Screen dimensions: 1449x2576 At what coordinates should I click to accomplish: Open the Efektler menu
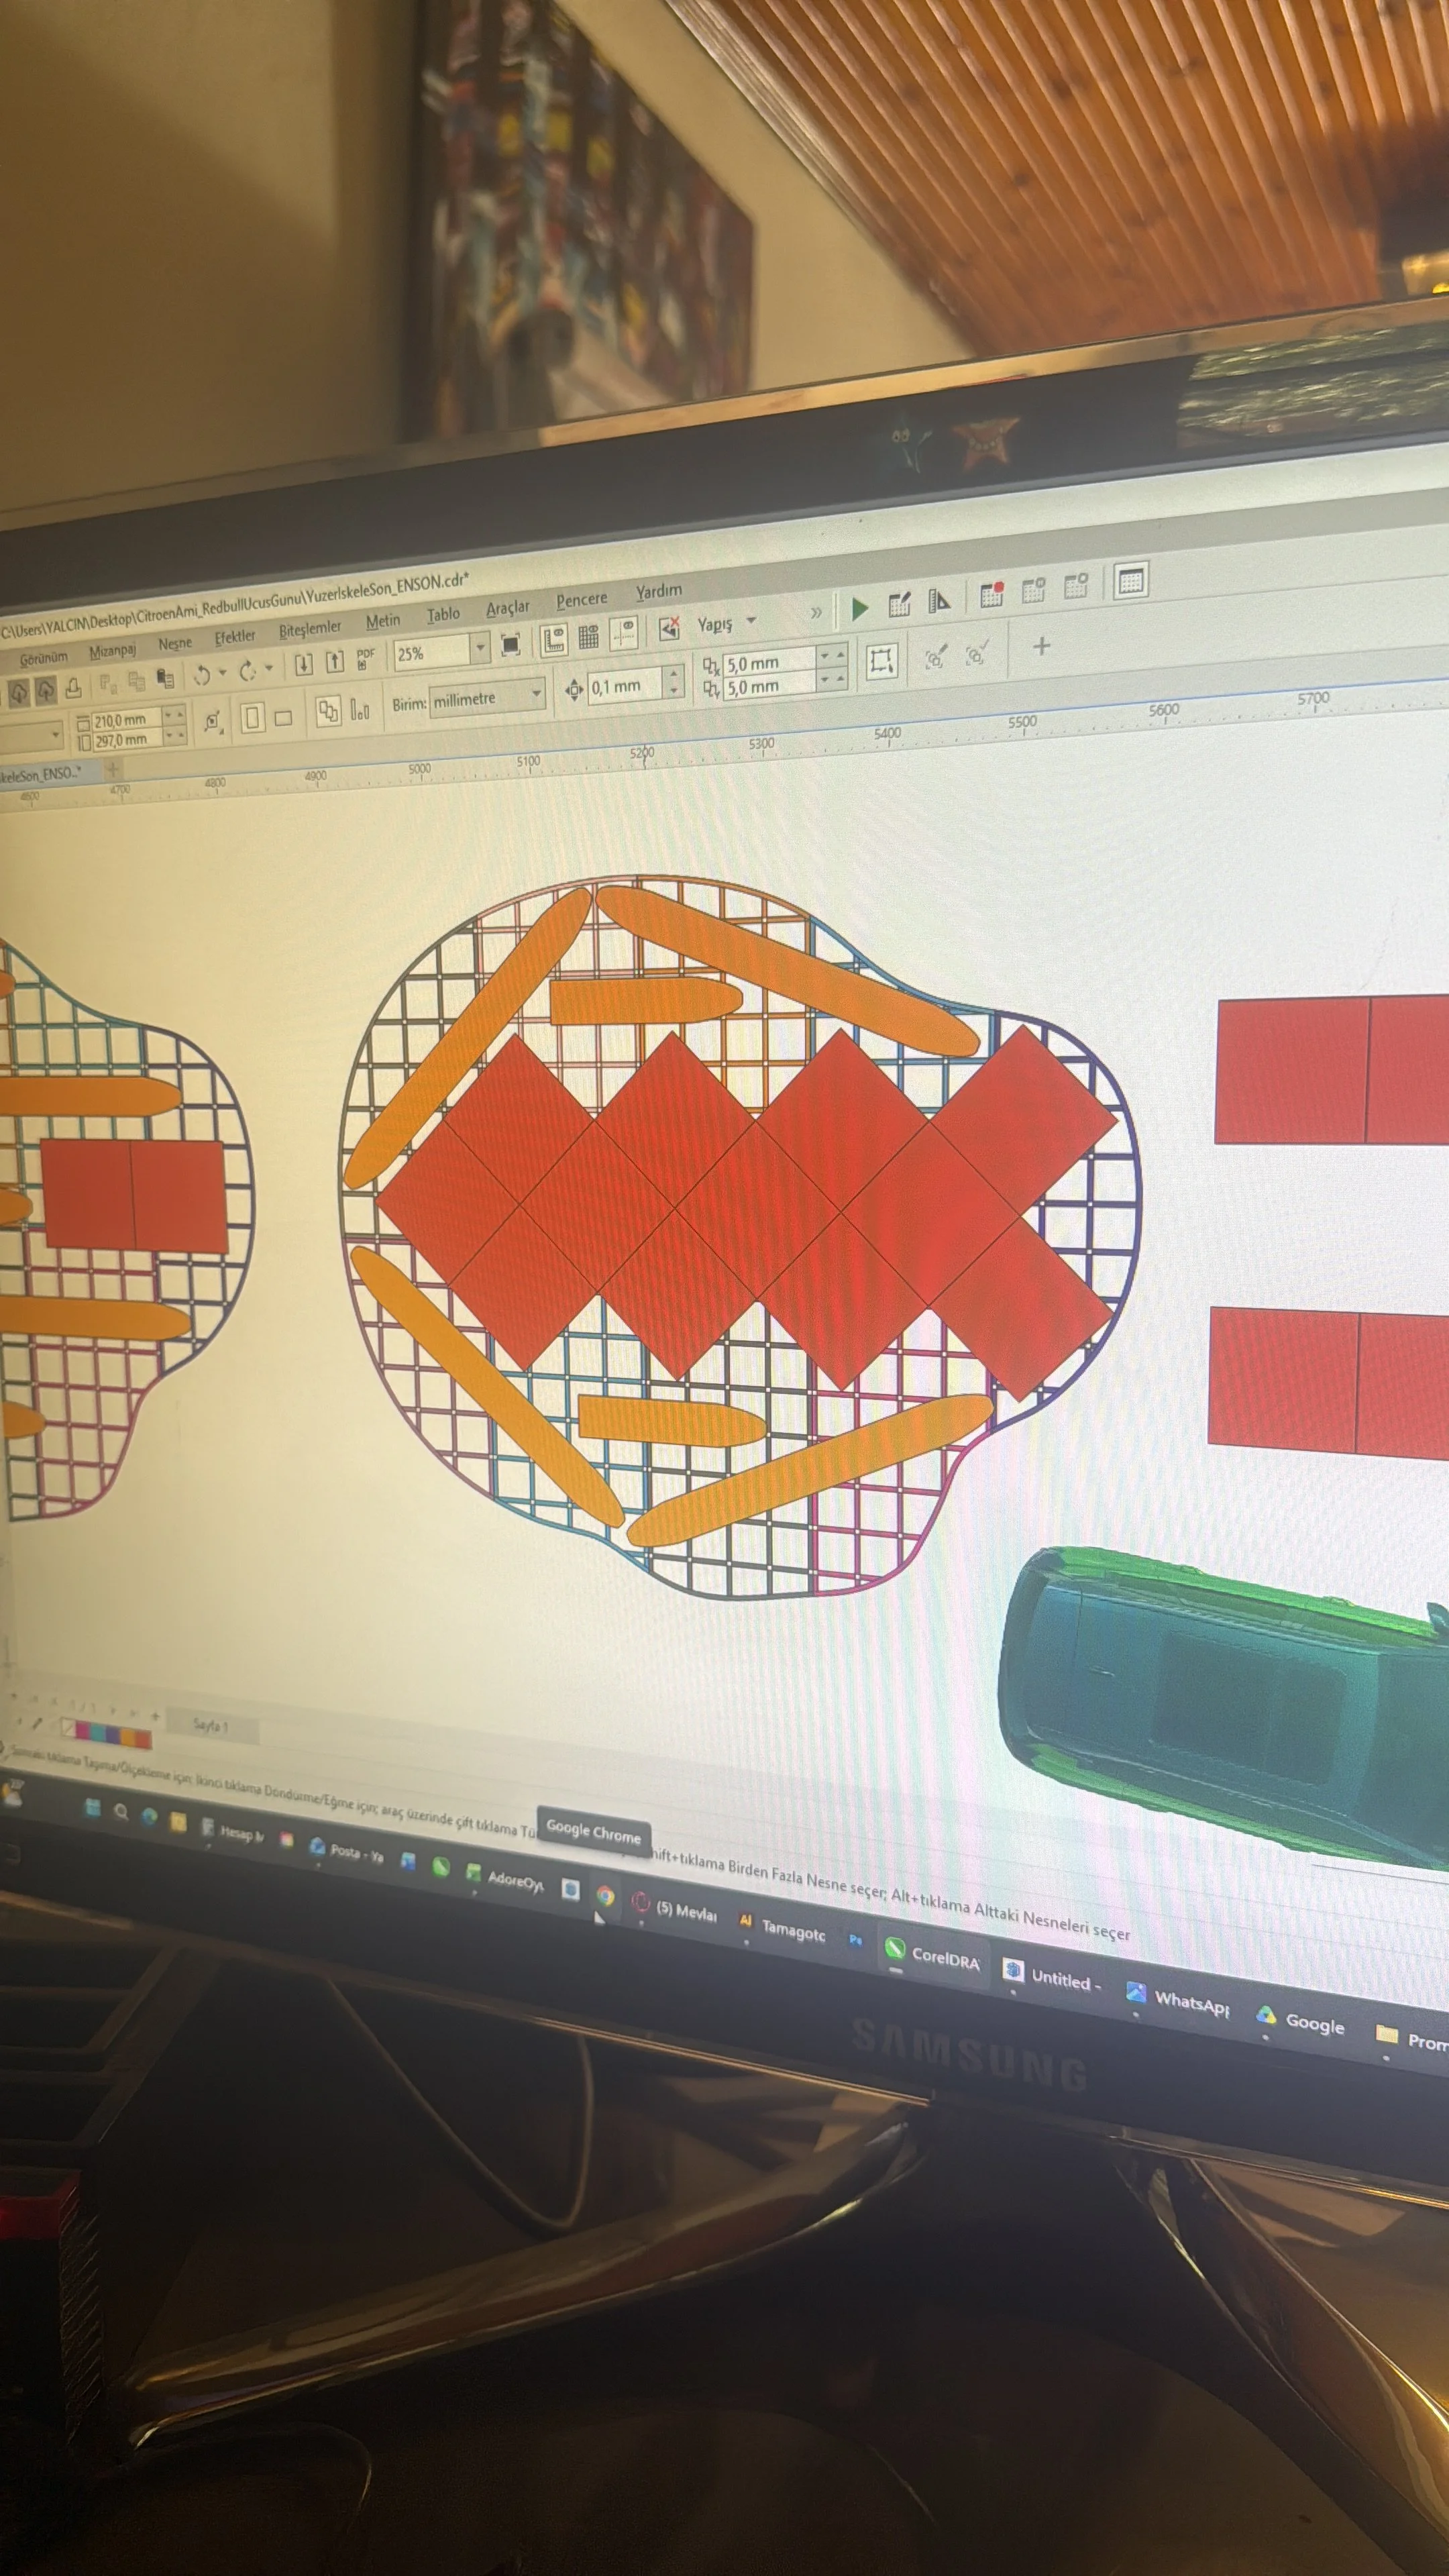click(235, 637)
